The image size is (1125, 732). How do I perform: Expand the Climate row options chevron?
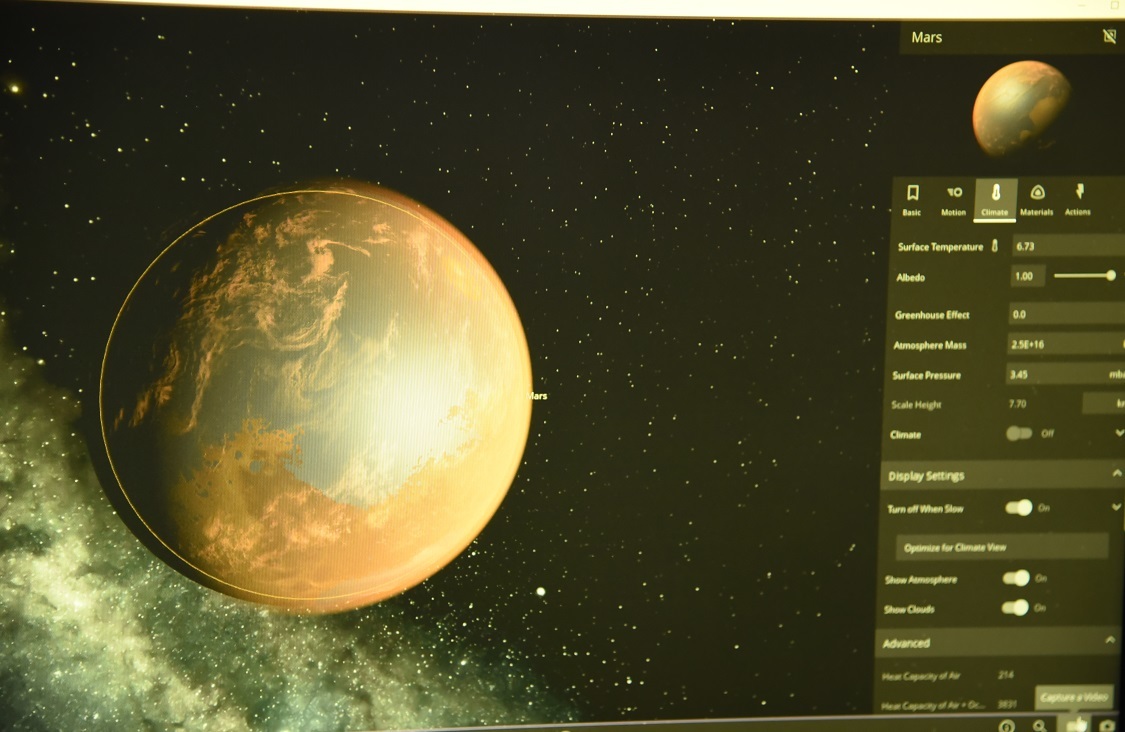[1118, 433]
